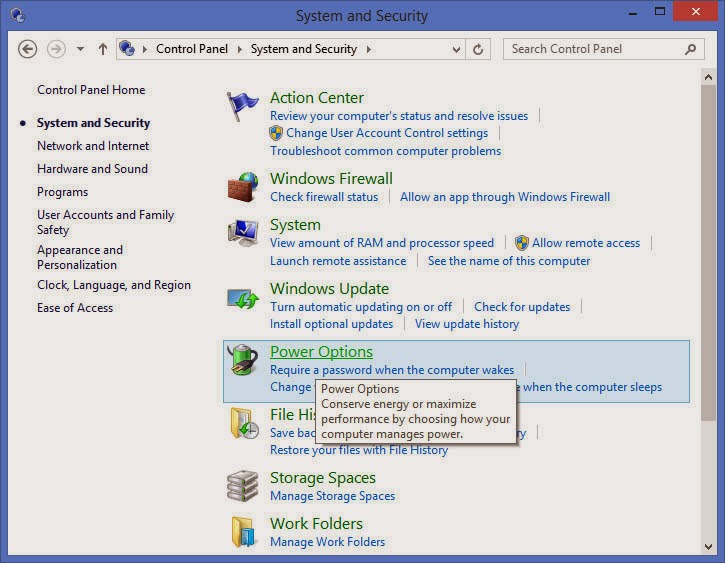Screen dimensions: 725x563
Task: Open the Work Folders icon
Action: [243, 532]
